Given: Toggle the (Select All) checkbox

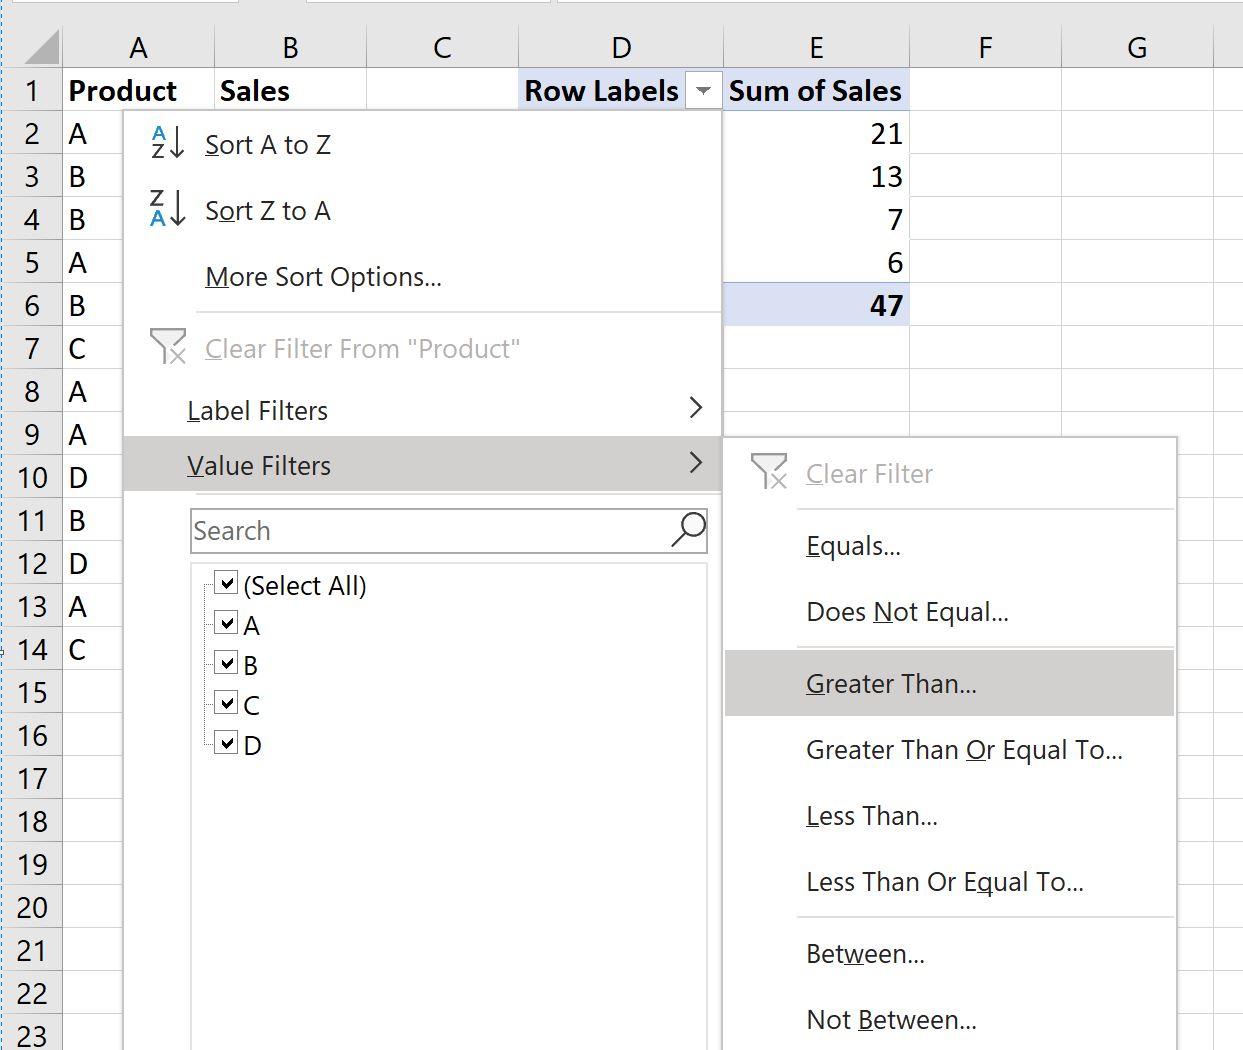Looking at the screenshot, I should [226, 583].
